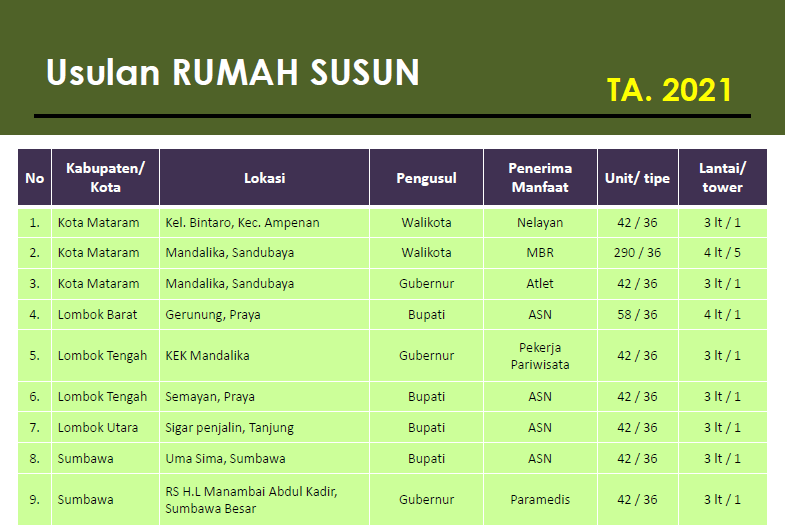Select the "Kabupaten/Kota" column header
The width and height of the screenshot is (785, 527).
point(105,178)
